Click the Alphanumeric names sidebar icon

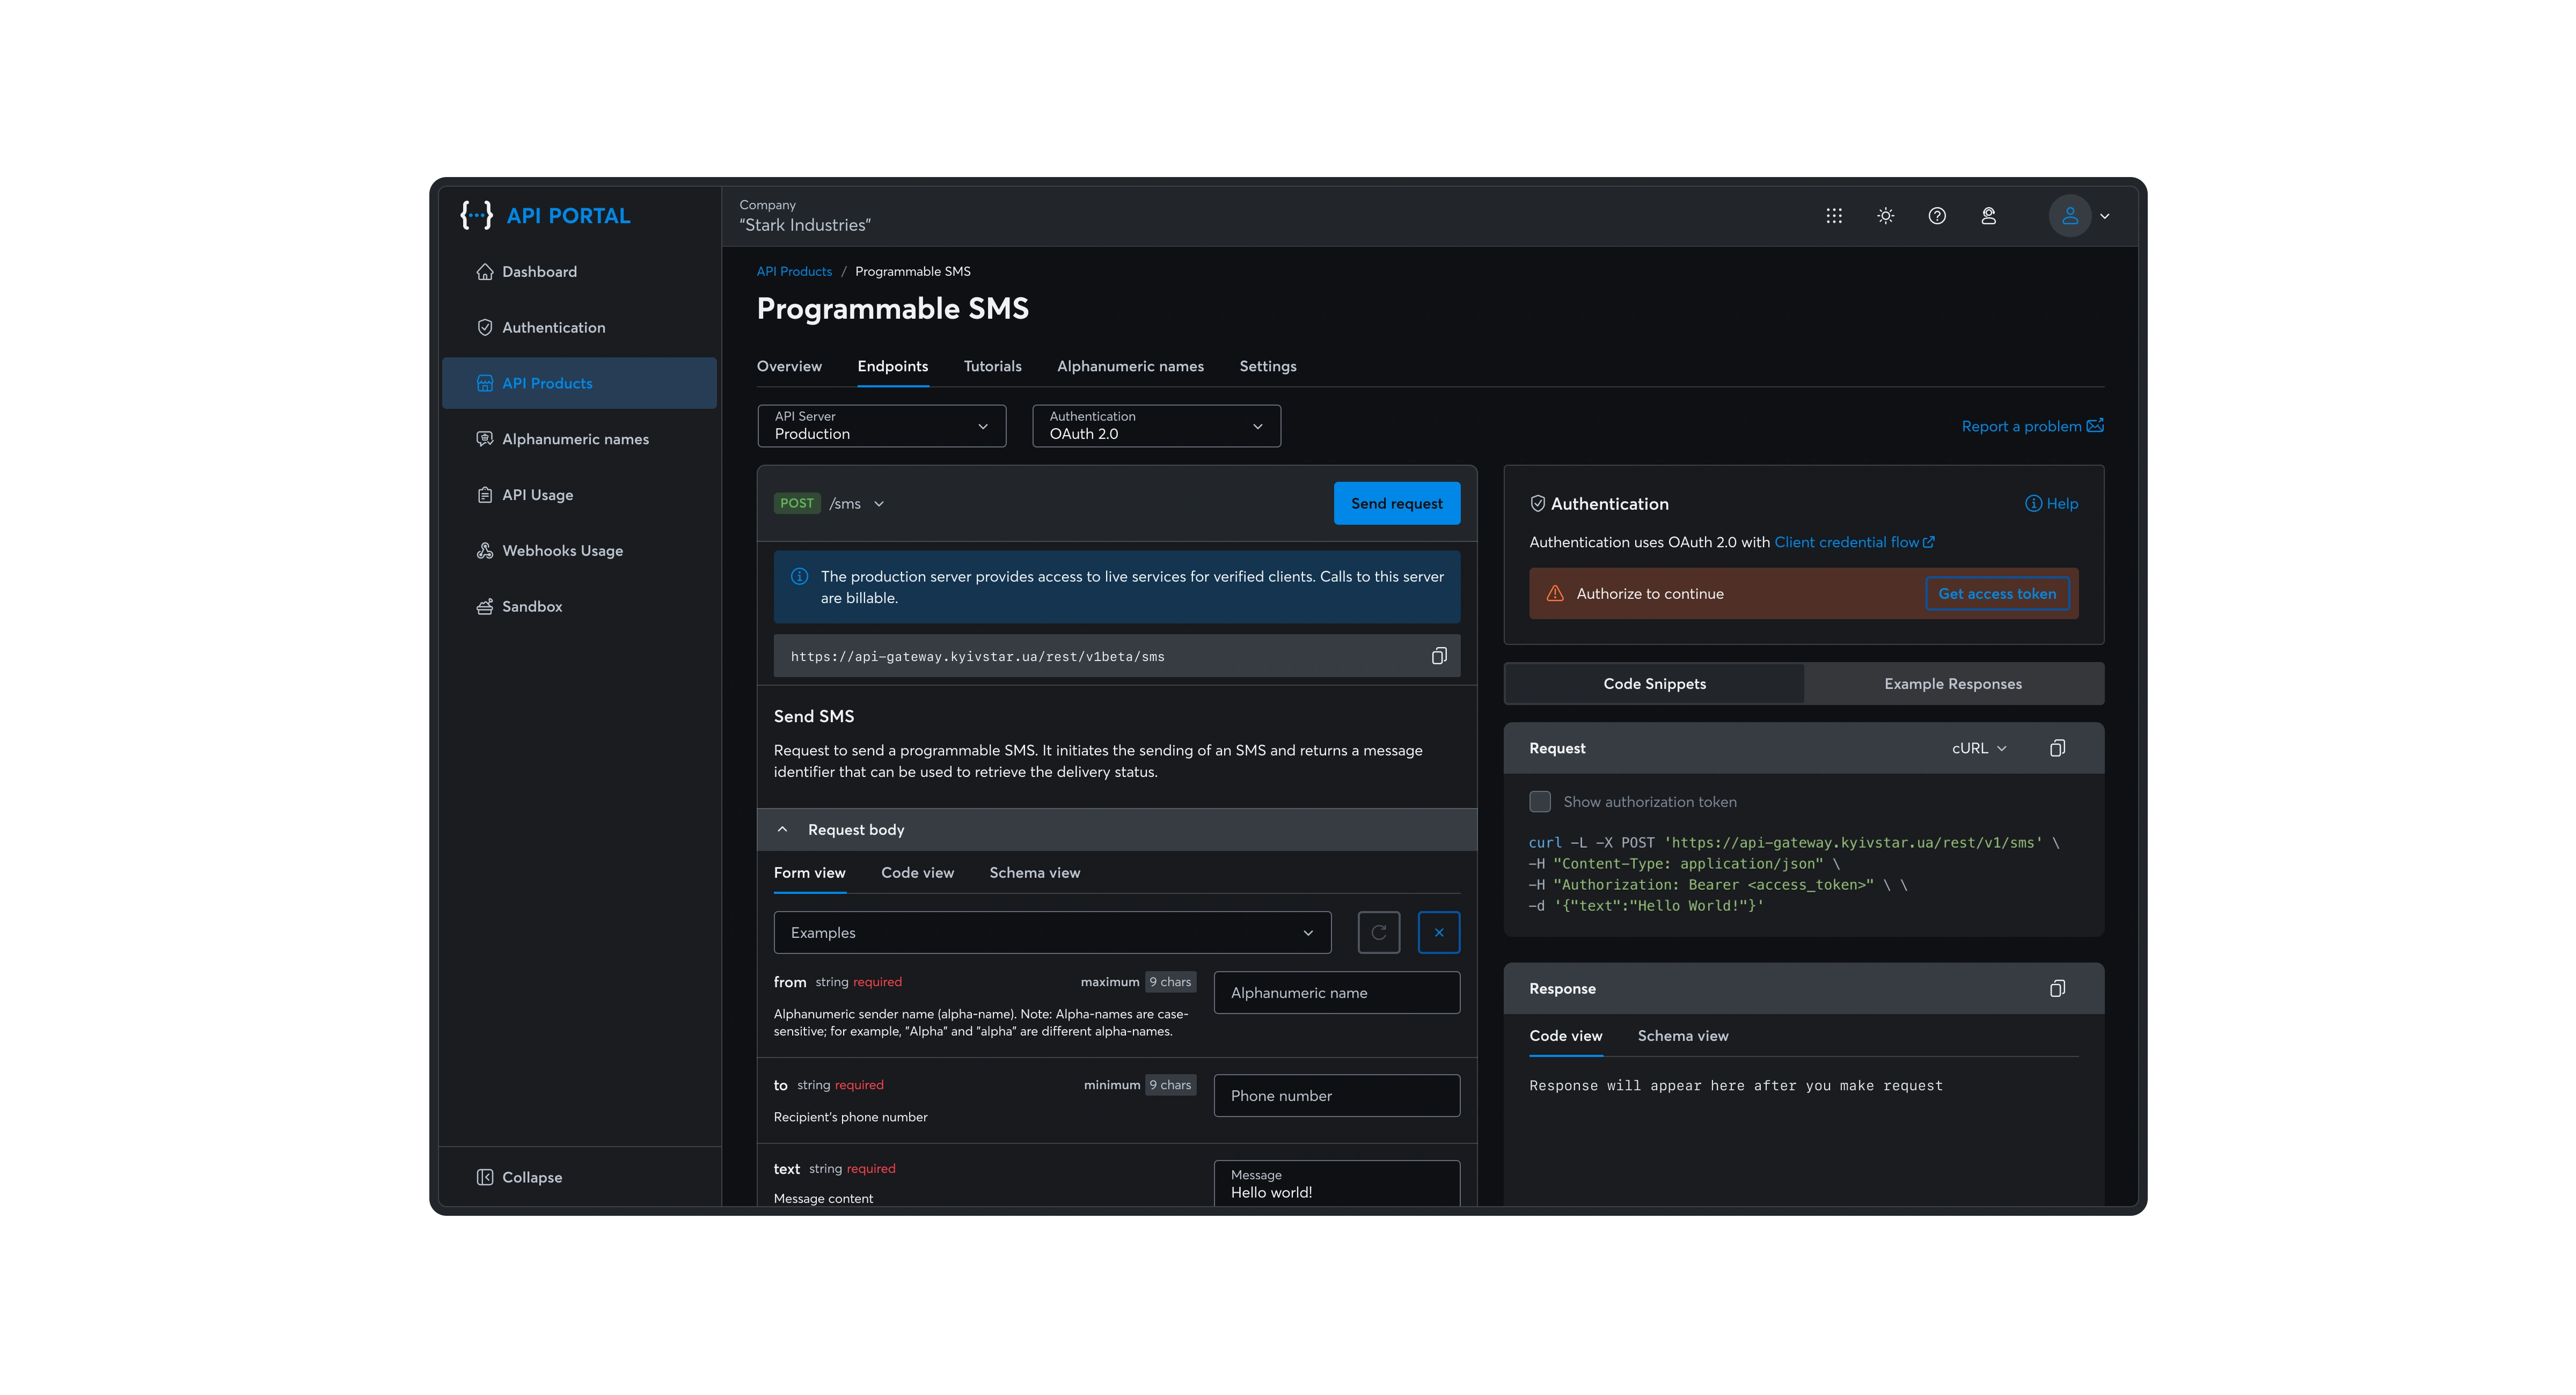pyautogui.click(x=485, y=439)
